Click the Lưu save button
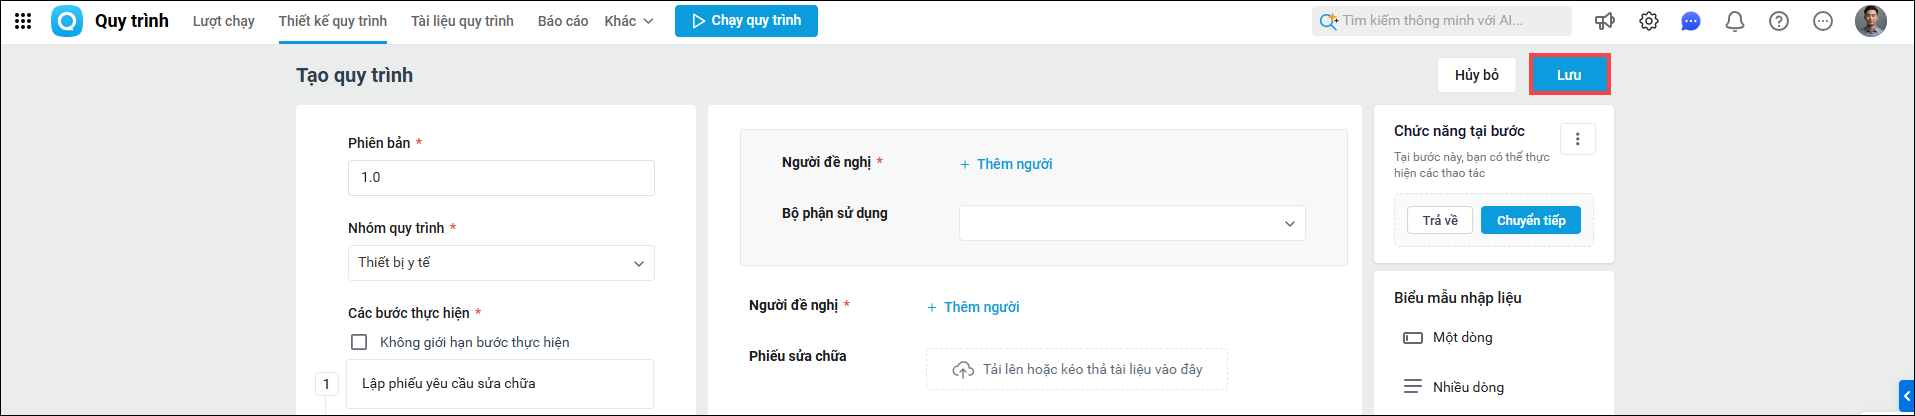This screenshot has width=1915, height=416. click(1569, 75)
